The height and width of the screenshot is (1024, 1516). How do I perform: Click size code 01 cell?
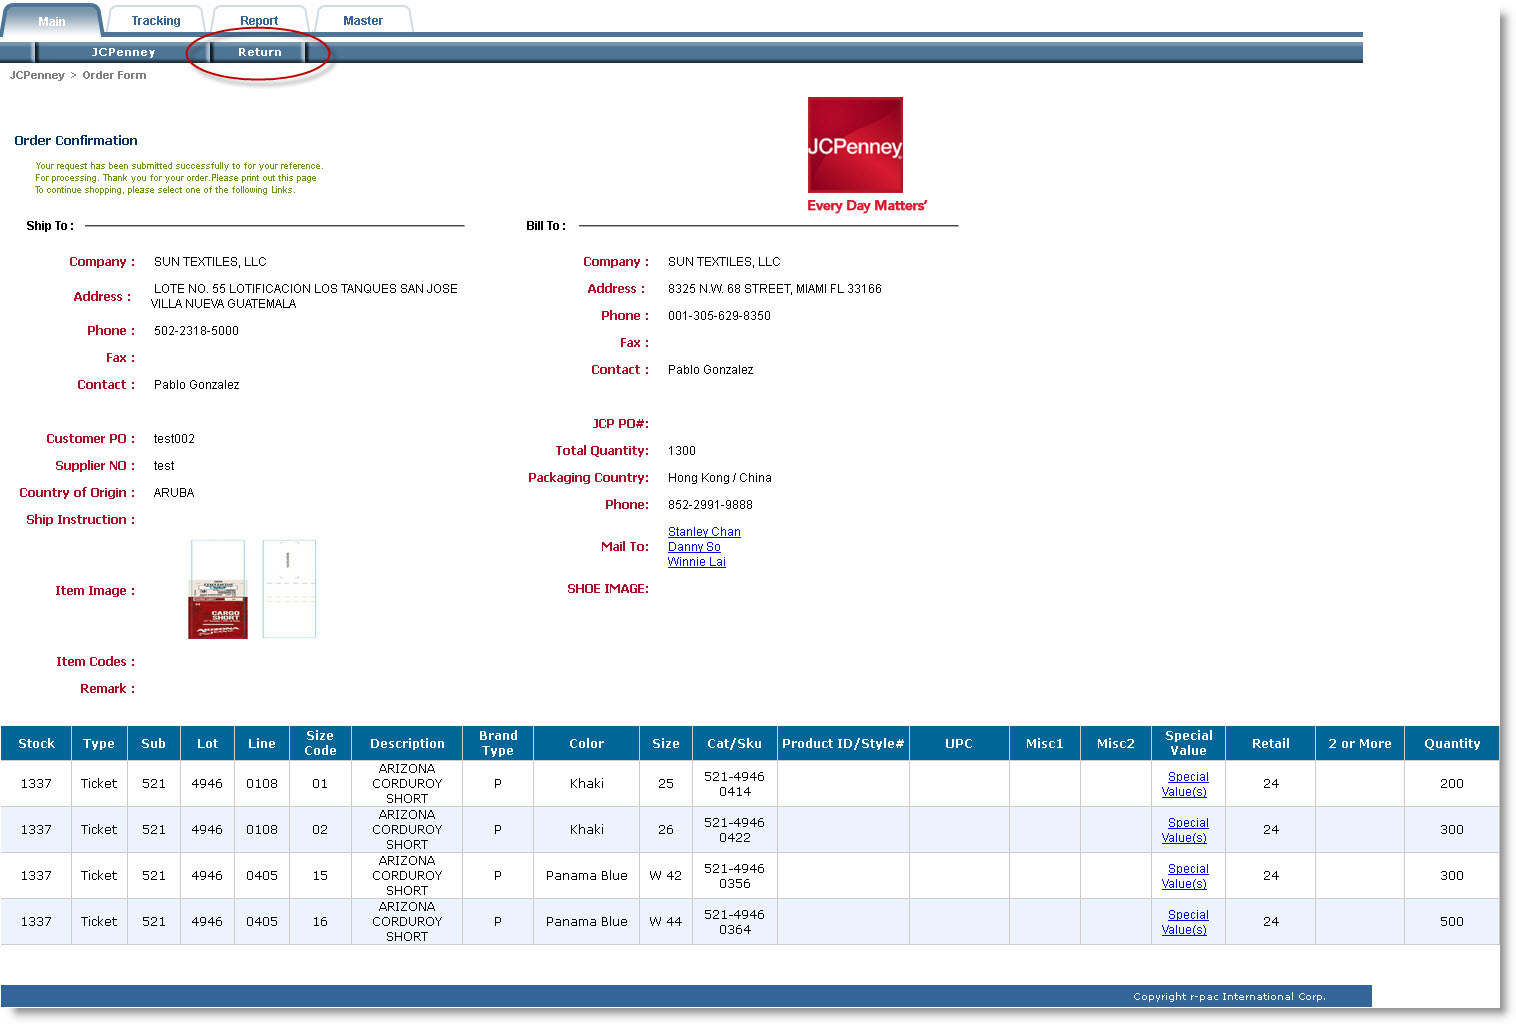(x=320, y=784)
